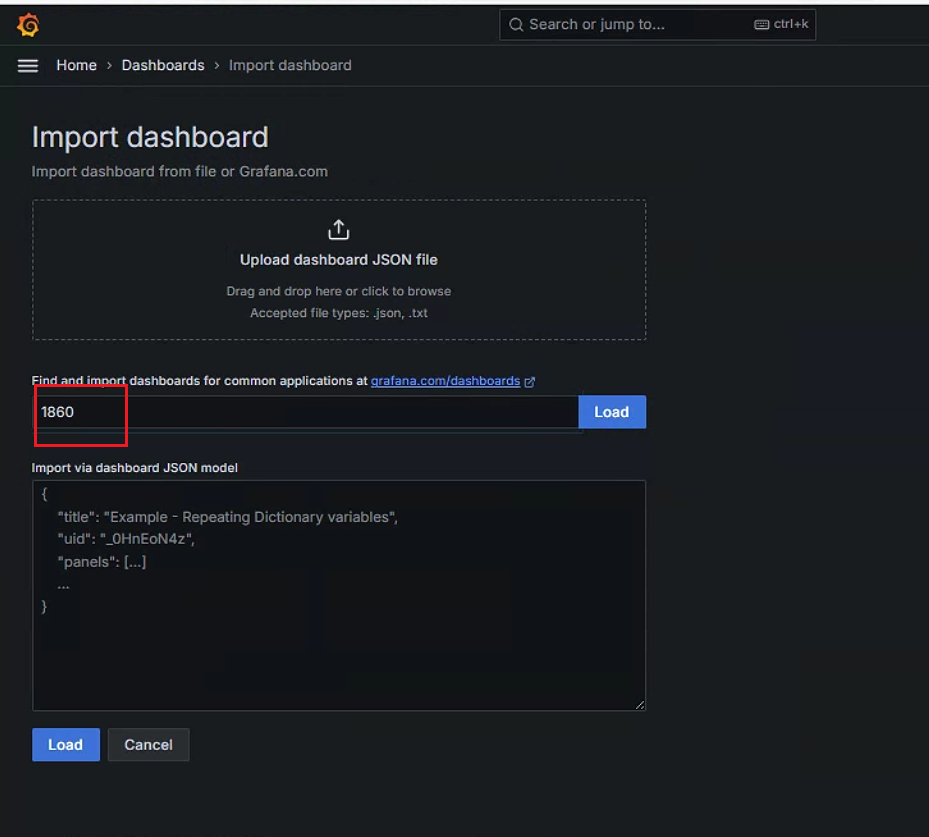Click the Grafana logo icon
This screenshot has height=837, width=929.
point(28,25)
